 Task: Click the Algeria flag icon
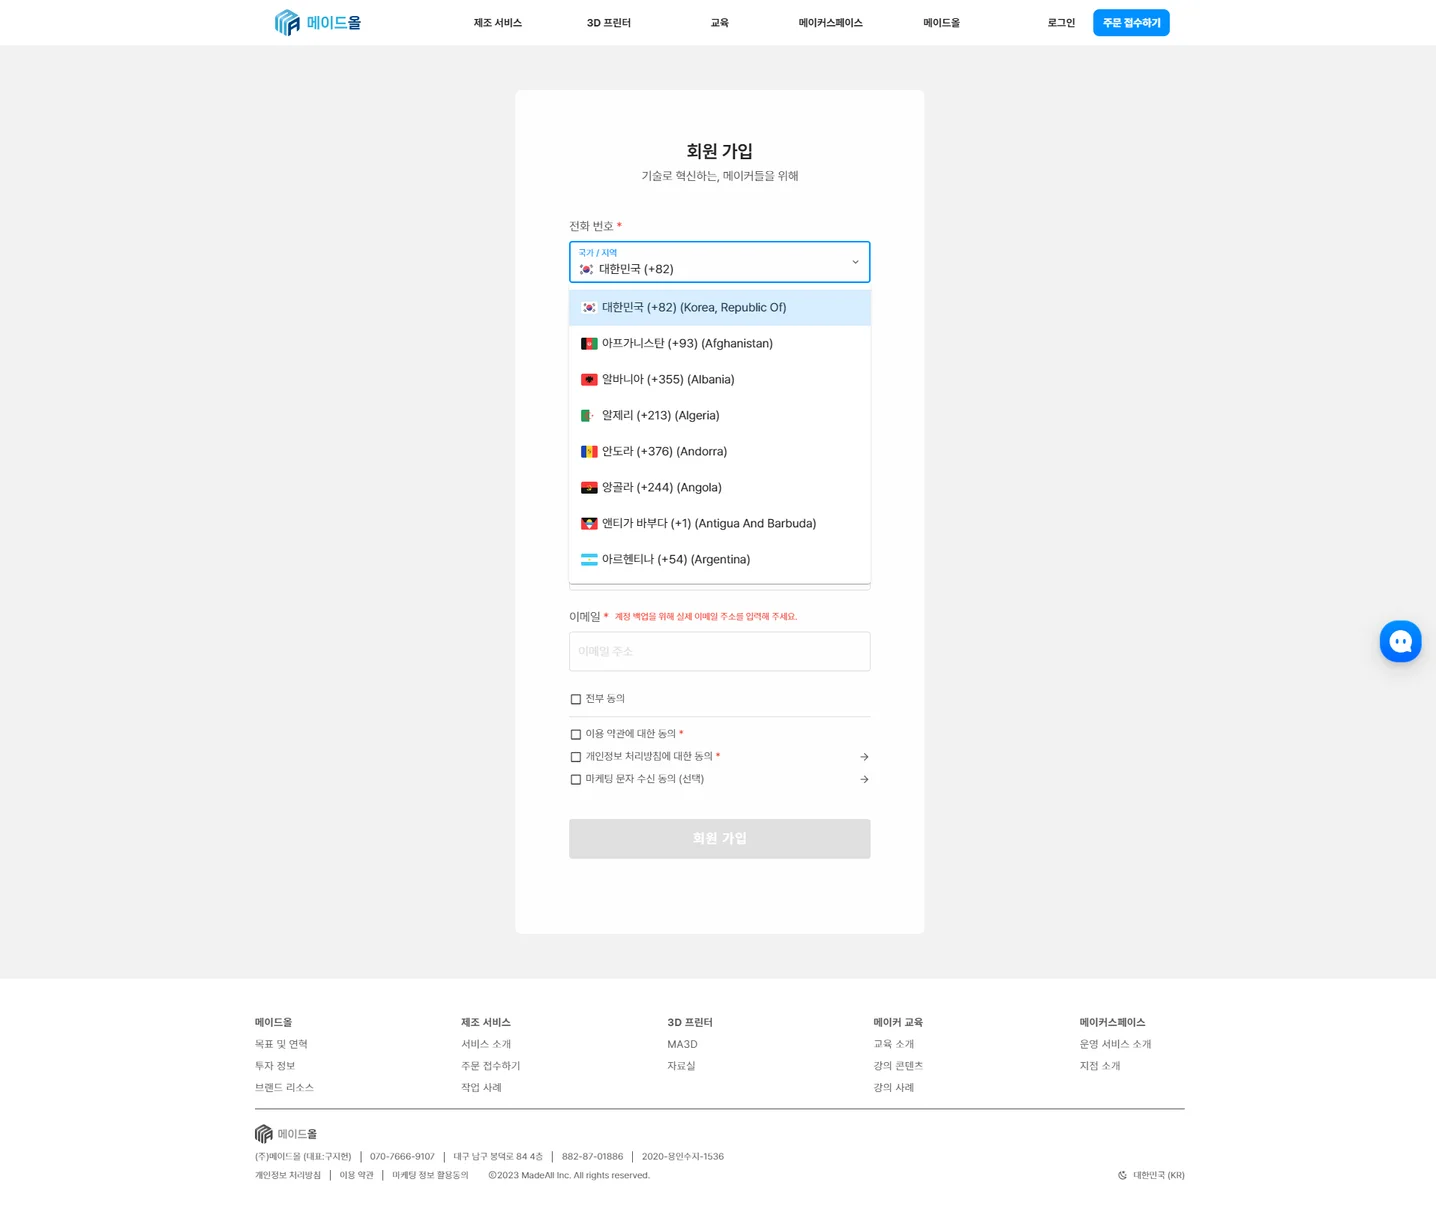pyautogui.click(x=589, y=416)
